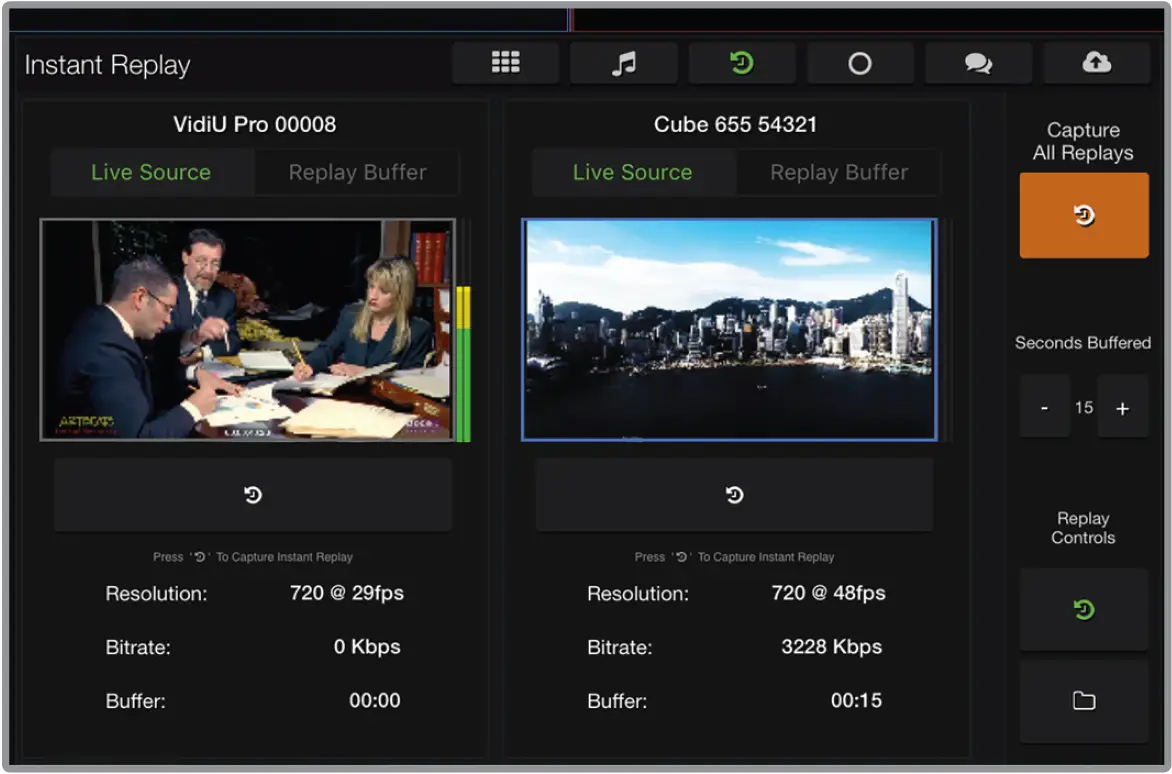The image size is (1172, 774).
Task: Click the 00:00 buffer value
Action: (374, 701)
